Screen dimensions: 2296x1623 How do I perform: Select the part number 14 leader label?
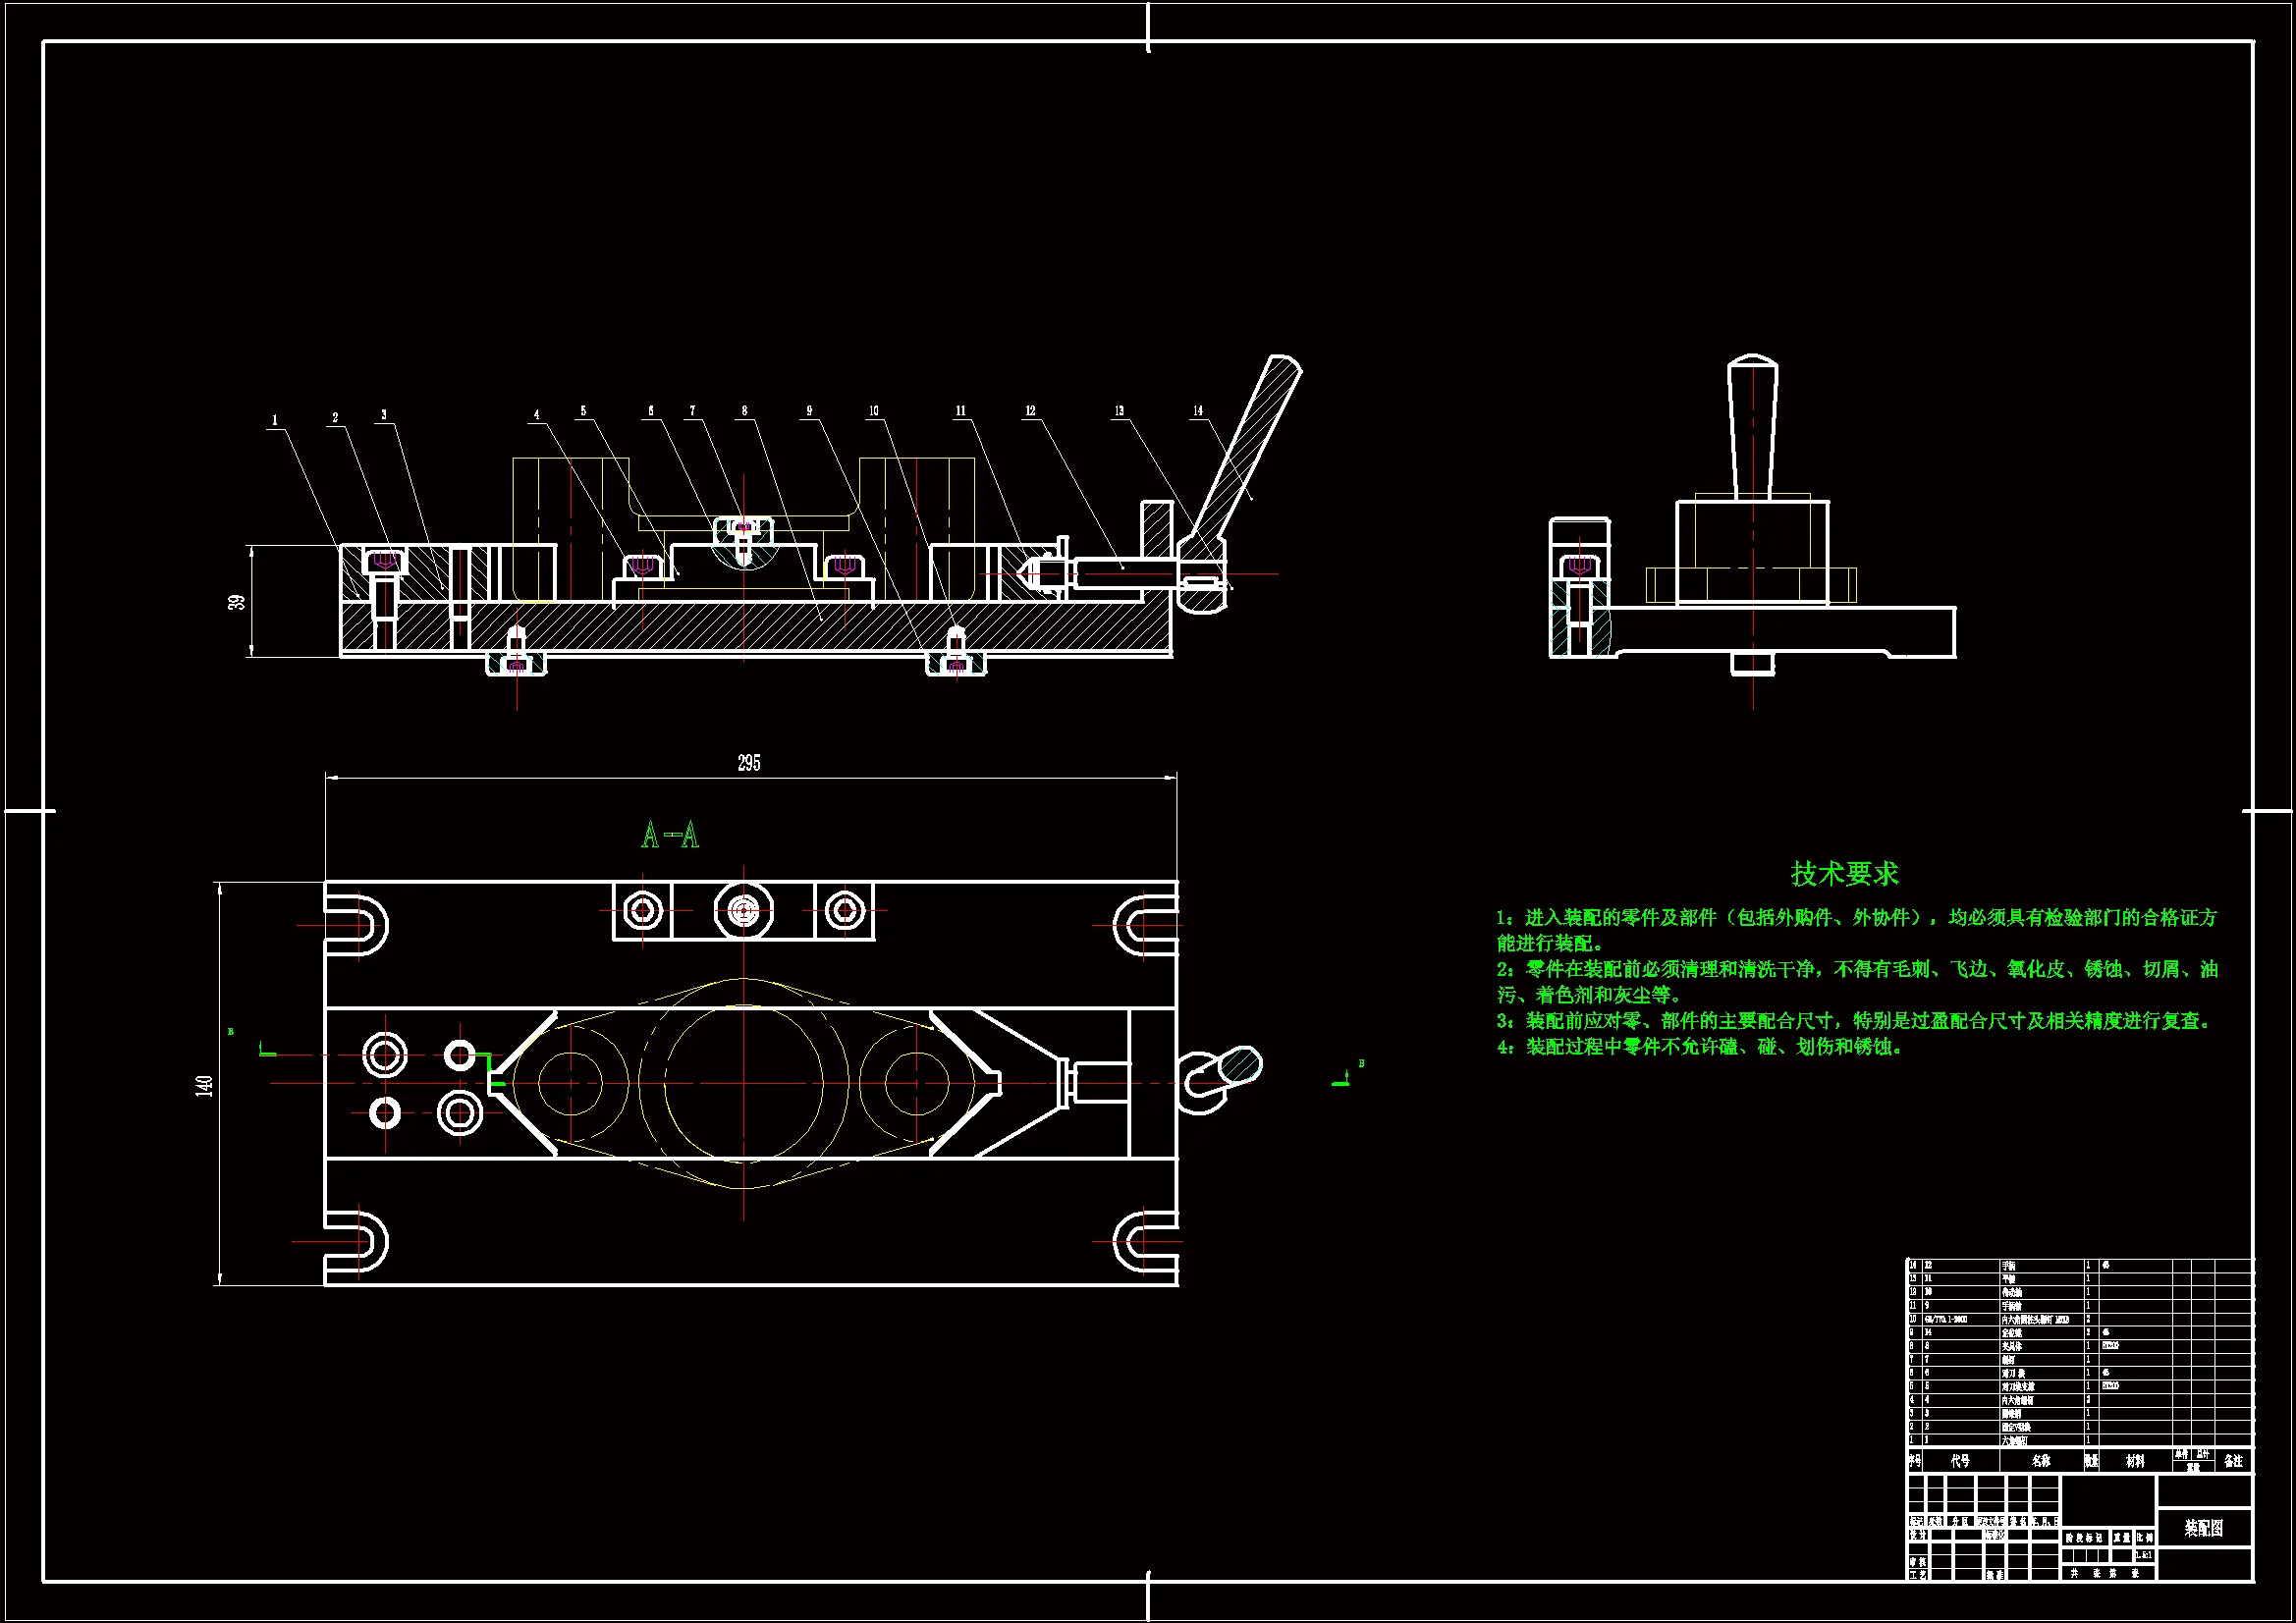(1198, 411)
